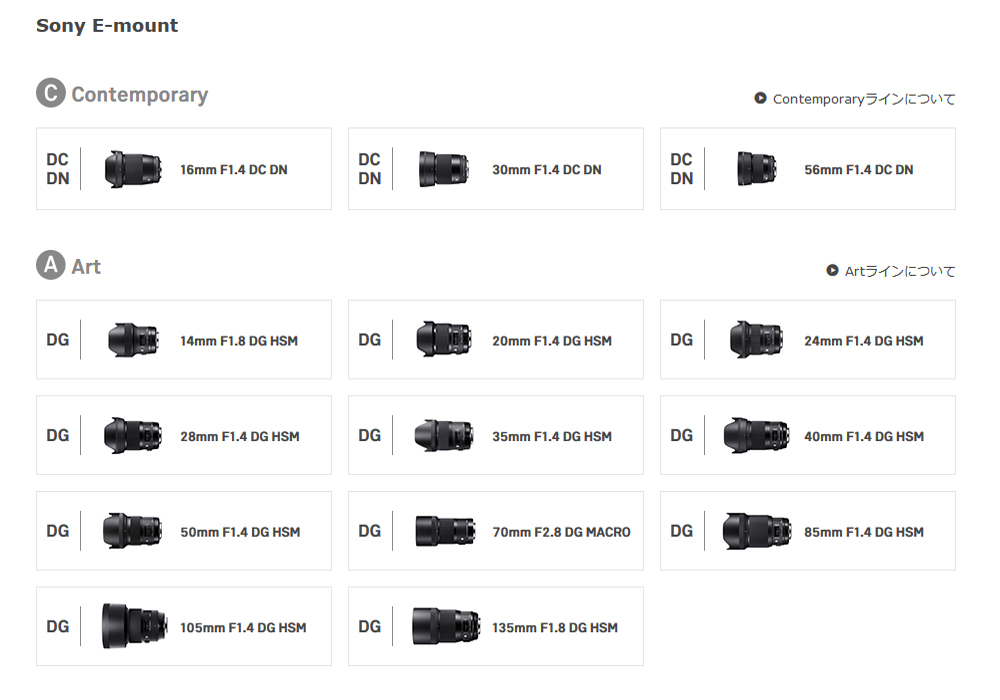The height and width of the screenshot is (700, 1000).
Task: Click DG label on the 35mm card
Action: pos(369,435)
